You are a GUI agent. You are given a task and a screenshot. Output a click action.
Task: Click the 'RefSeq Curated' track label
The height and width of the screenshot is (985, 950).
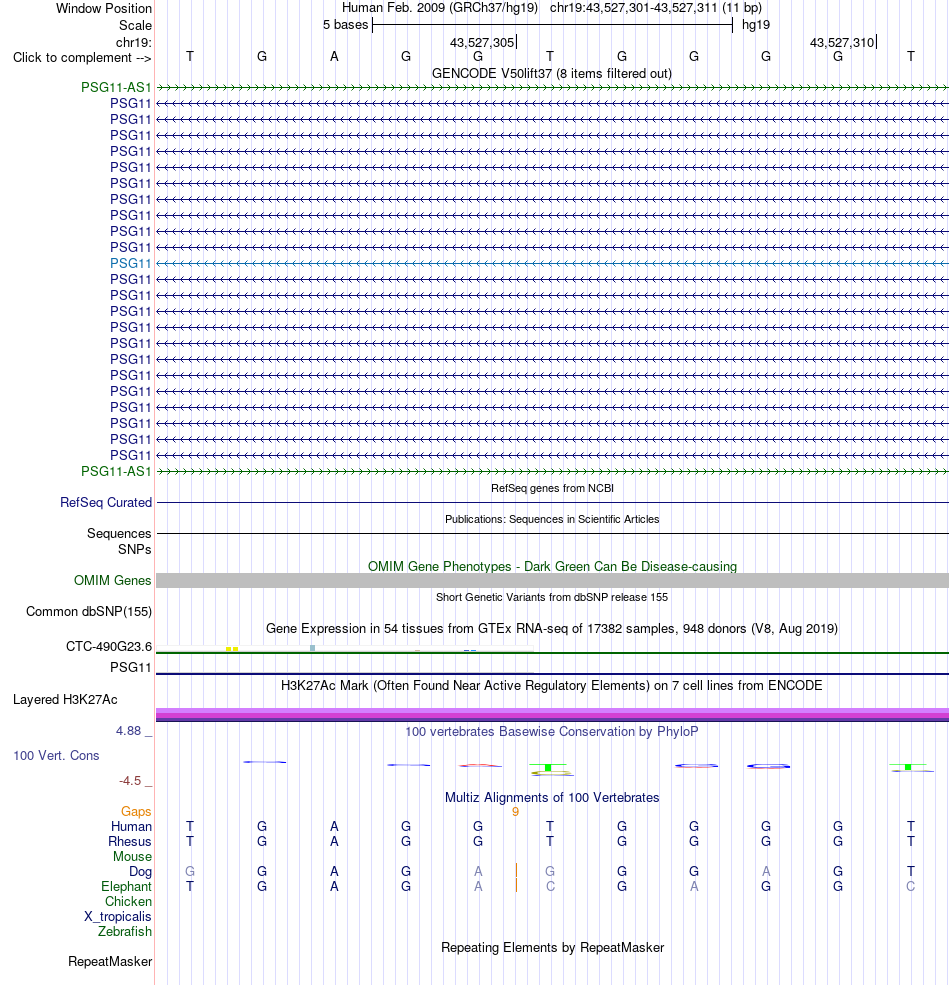(x=106, y=503)
